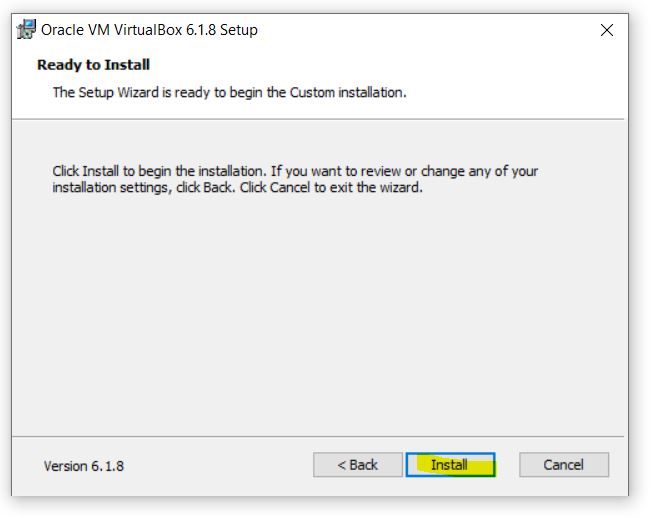The image size is (660, 518).
Task: Click the "Click Install to begin" instruction line
Action: point(295,171)
